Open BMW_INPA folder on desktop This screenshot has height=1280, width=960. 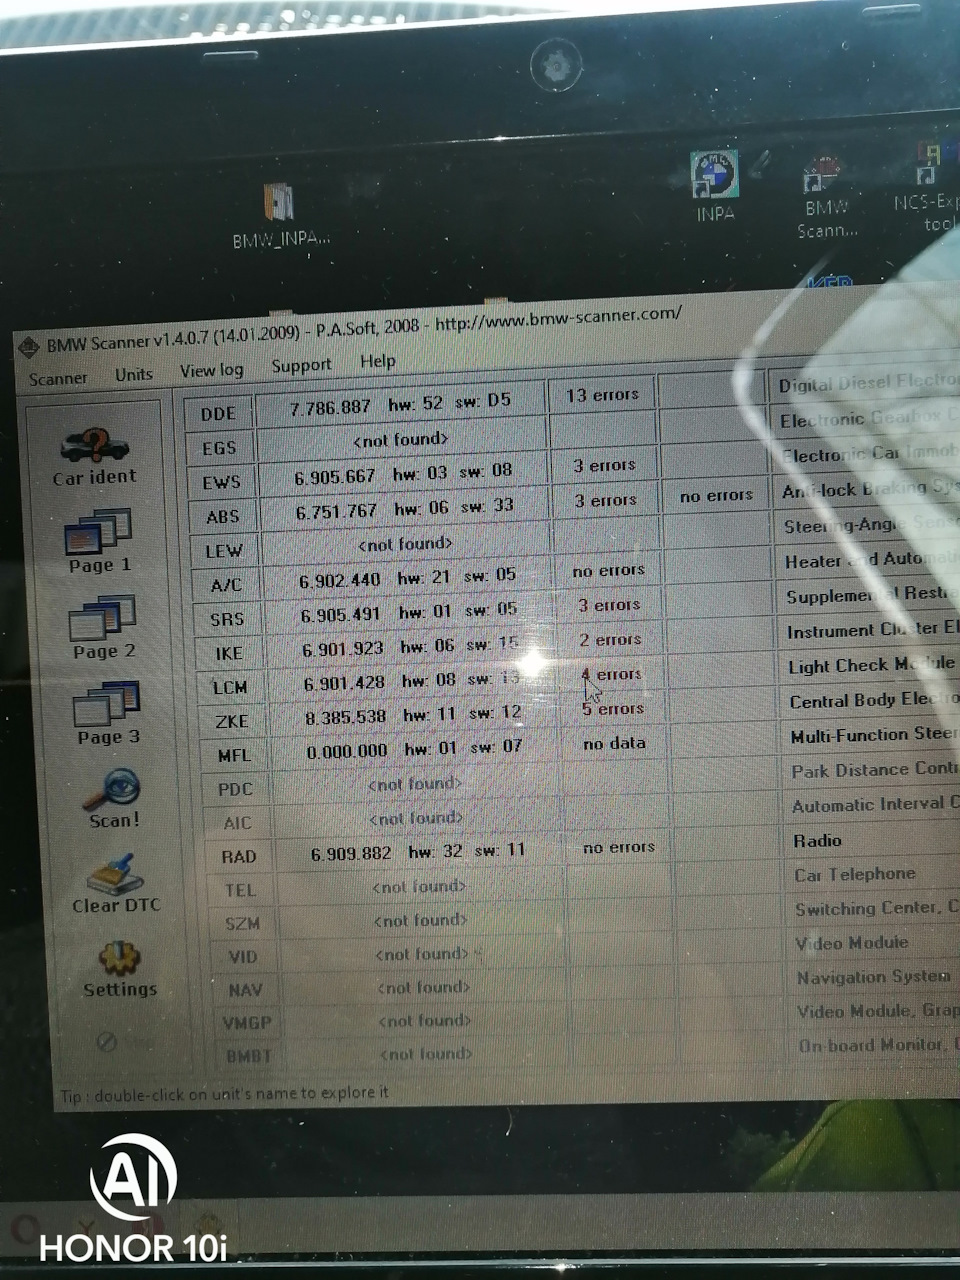(280, 215)
